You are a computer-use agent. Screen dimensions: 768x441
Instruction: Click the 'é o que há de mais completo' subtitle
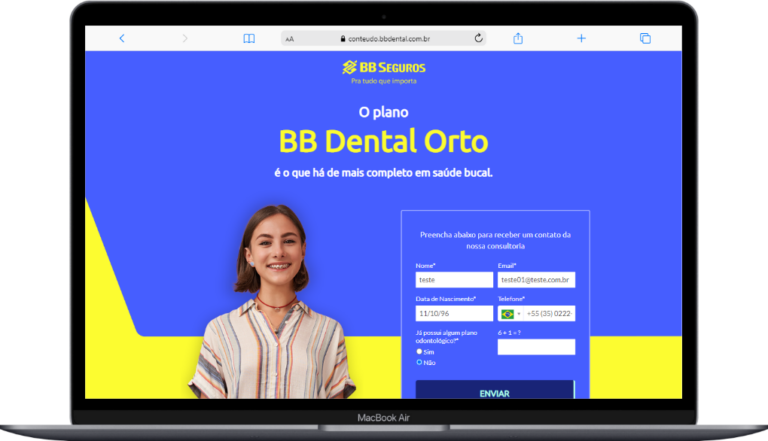pos(384,172)
